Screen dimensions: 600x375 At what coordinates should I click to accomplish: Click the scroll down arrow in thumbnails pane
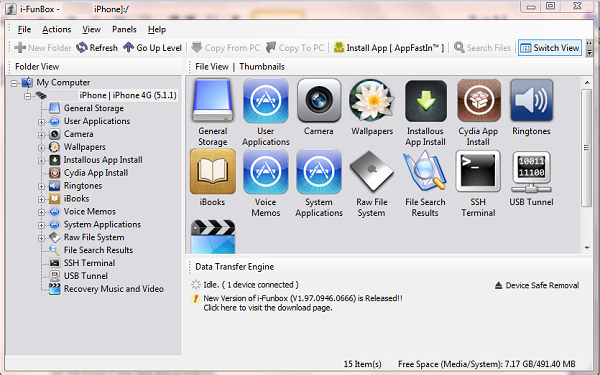pyautogui.click(x=587, y=248)
